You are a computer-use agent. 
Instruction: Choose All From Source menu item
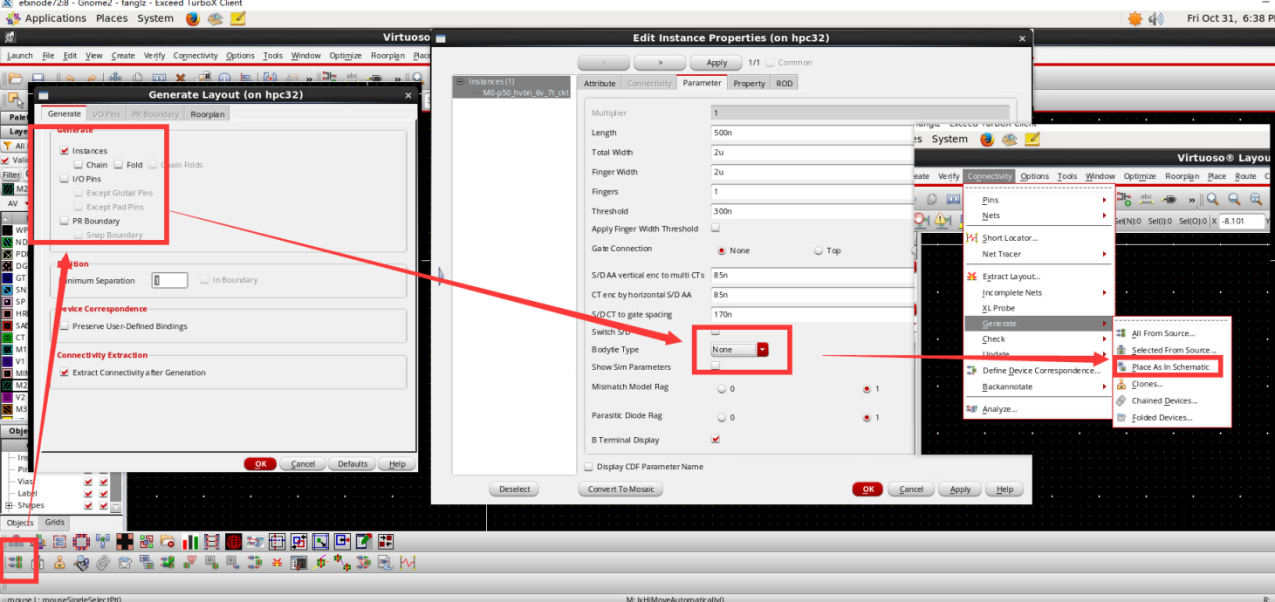[1171, 333]
